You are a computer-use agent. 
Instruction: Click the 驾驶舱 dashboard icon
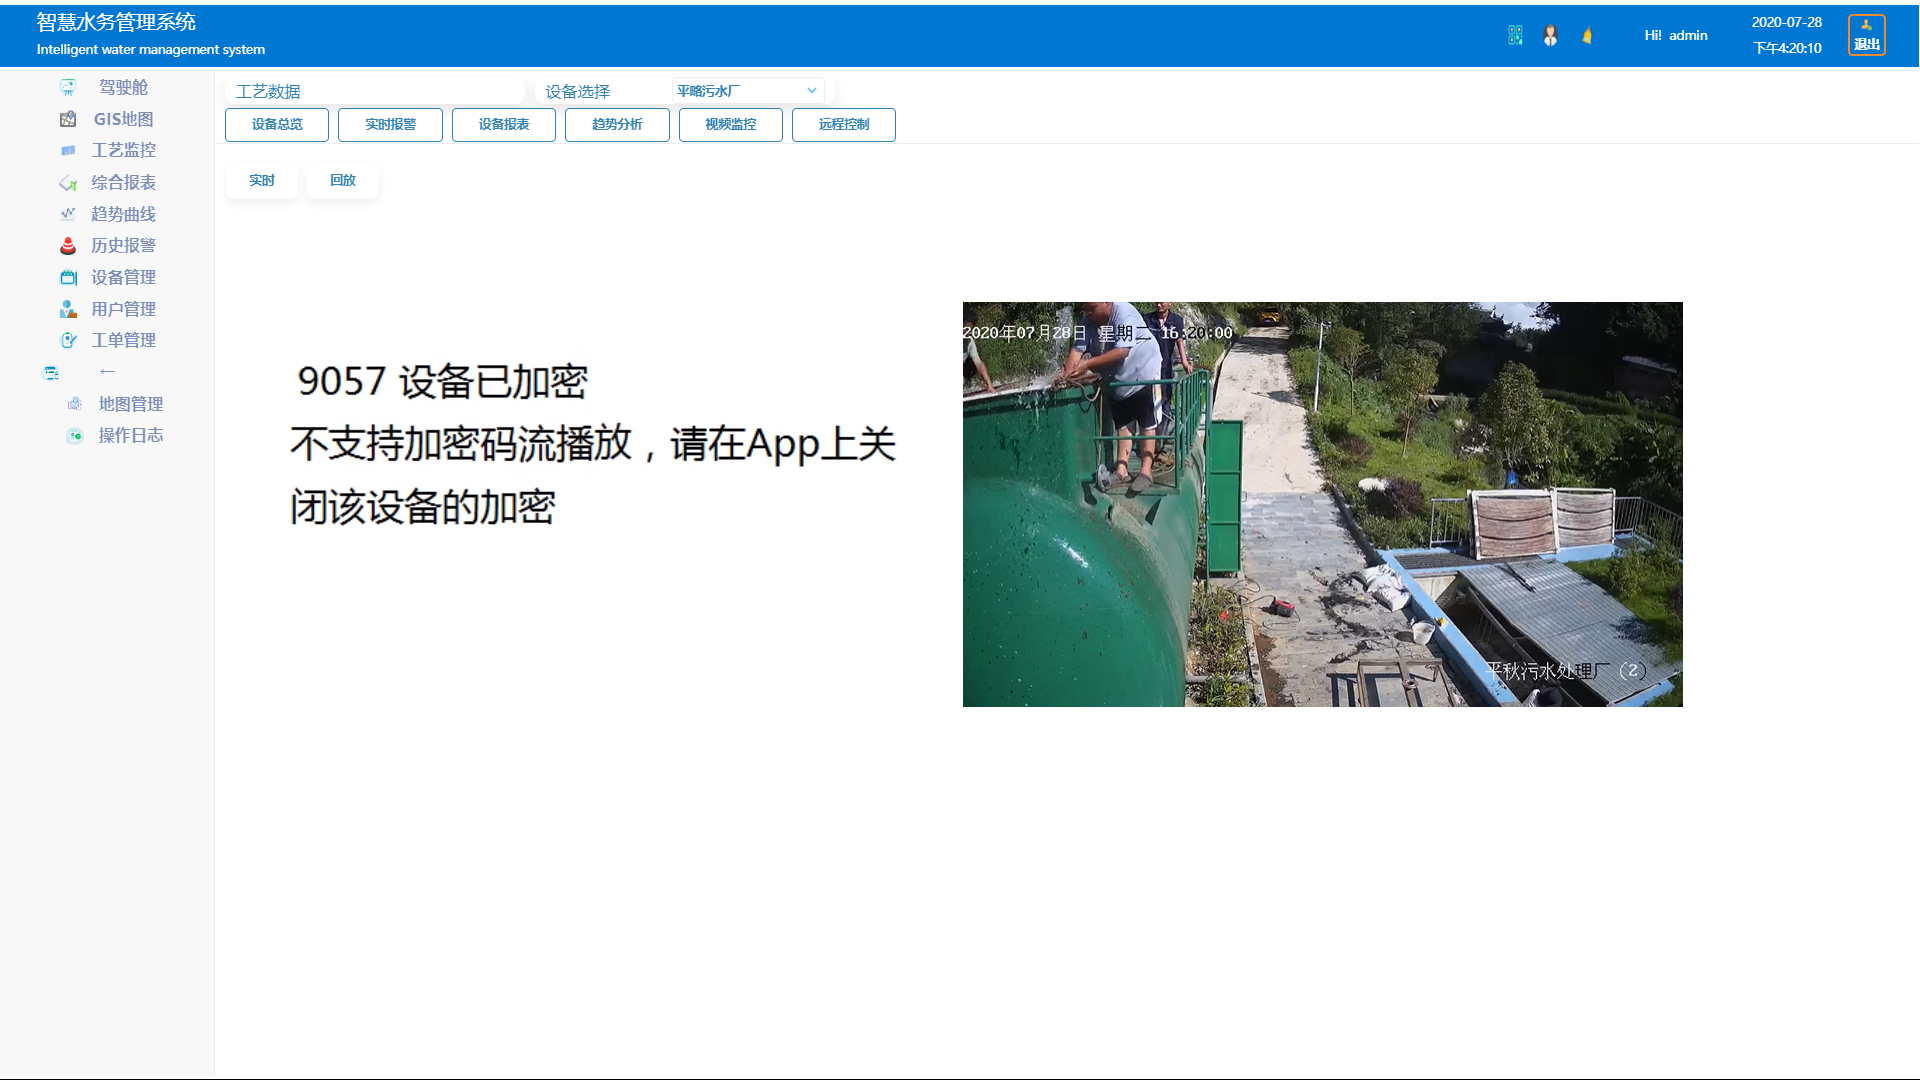click(x=68, y=87)
